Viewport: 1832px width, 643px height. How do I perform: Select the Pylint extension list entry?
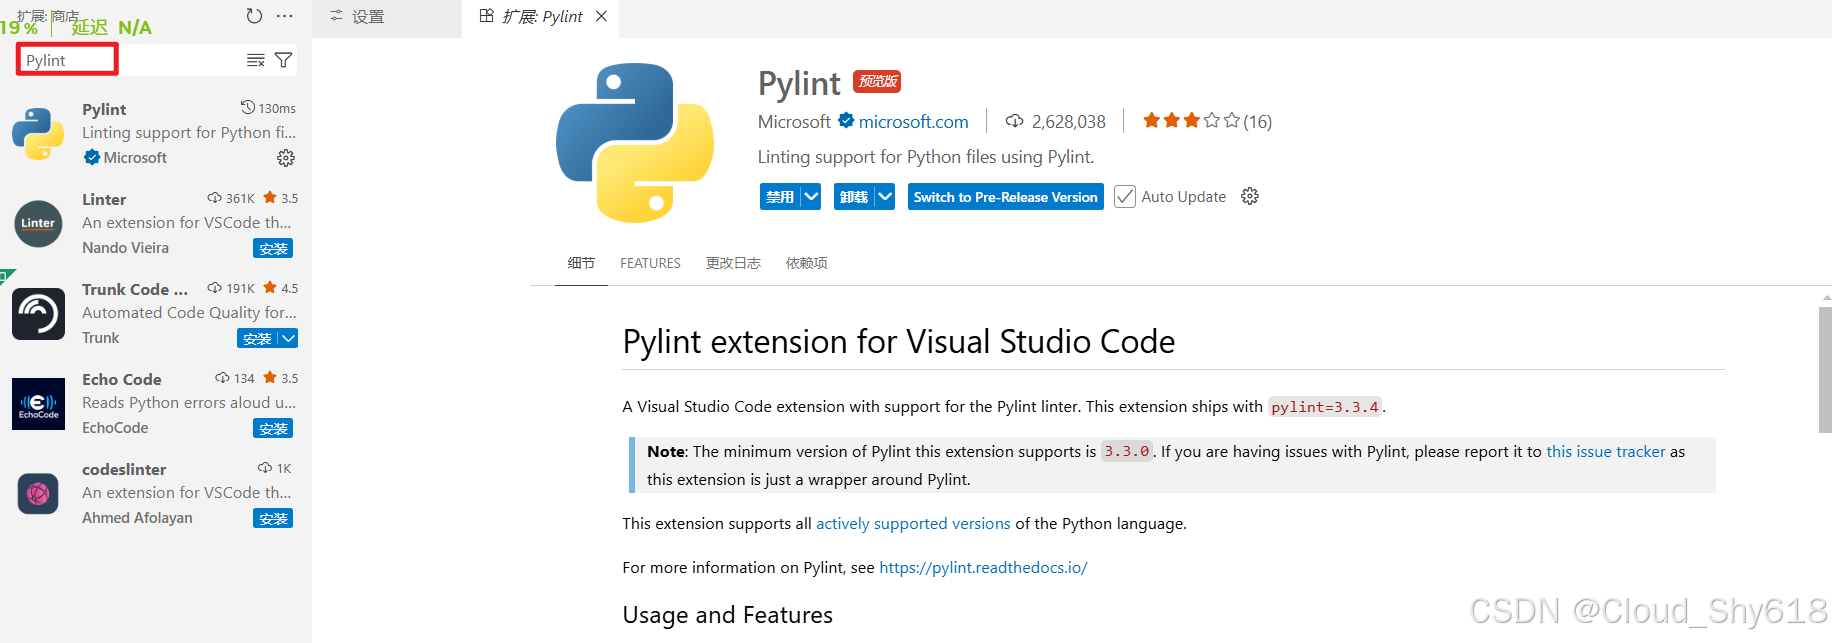[156, 133]
